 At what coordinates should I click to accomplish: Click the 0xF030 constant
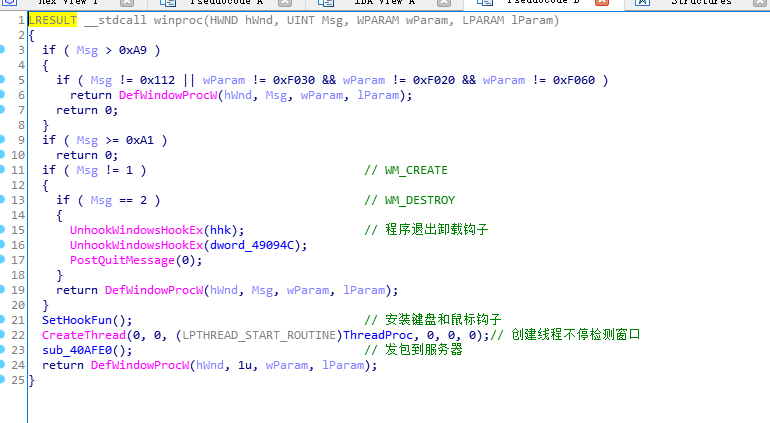coord(294,80)
